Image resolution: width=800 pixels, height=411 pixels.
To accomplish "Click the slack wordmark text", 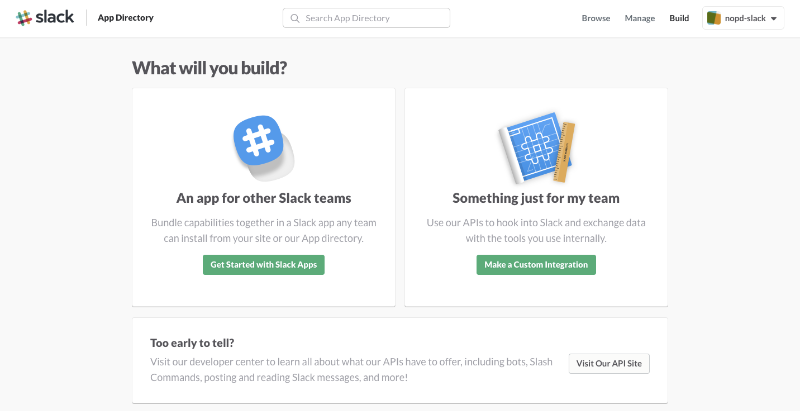I will pos(55,17).
